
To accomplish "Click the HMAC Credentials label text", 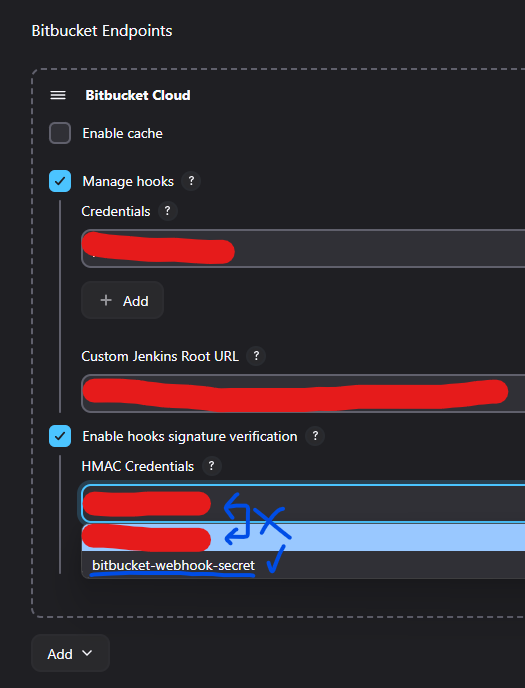I will pos(138,466).
